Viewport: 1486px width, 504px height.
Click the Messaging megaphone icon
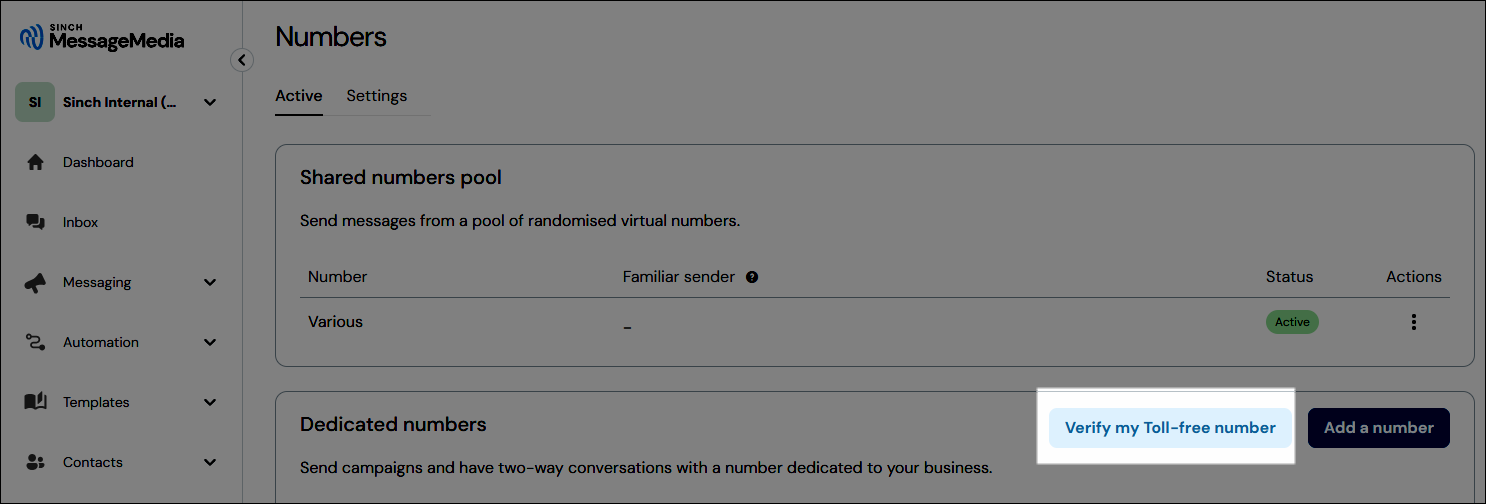pos(36,283)
